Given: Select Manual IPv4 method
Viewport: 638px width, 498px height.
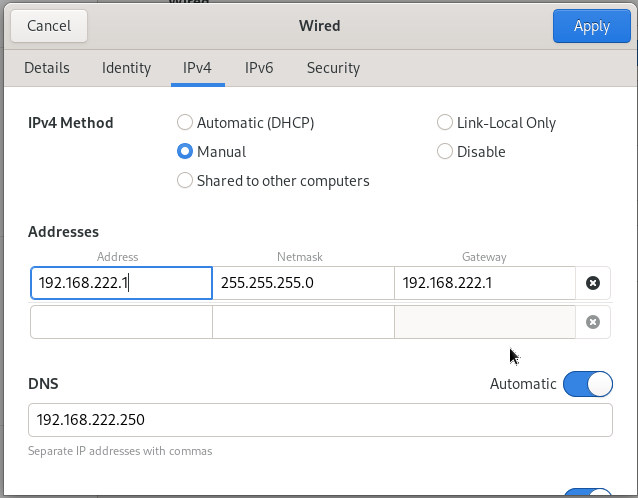Looking at the screenshot, I should 185,152.
